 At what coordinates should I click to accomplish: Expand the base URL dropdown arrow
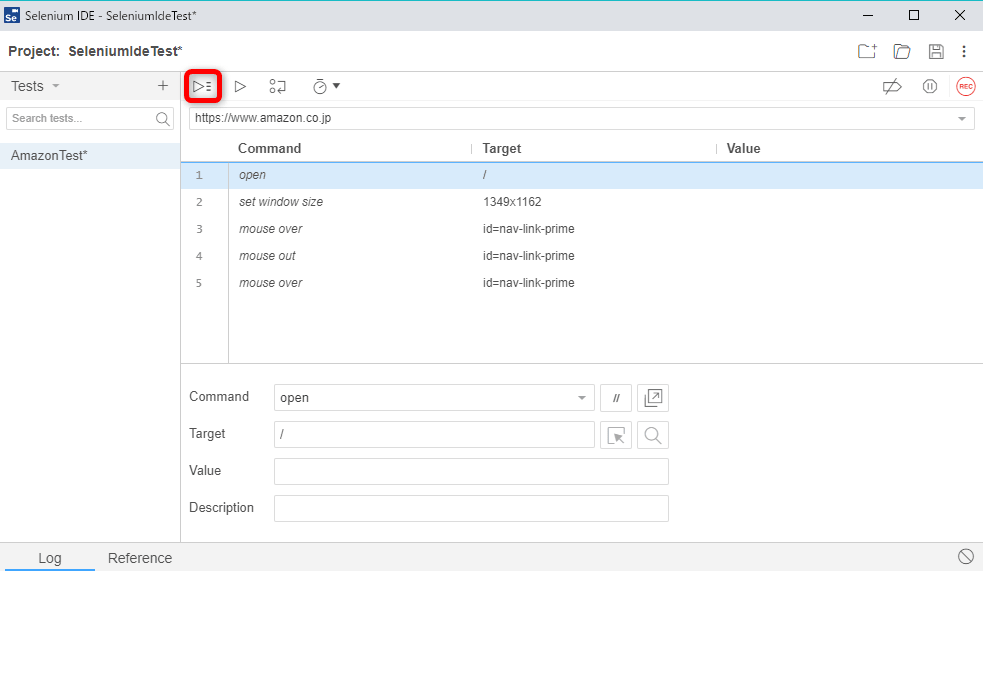coord(962,118)
